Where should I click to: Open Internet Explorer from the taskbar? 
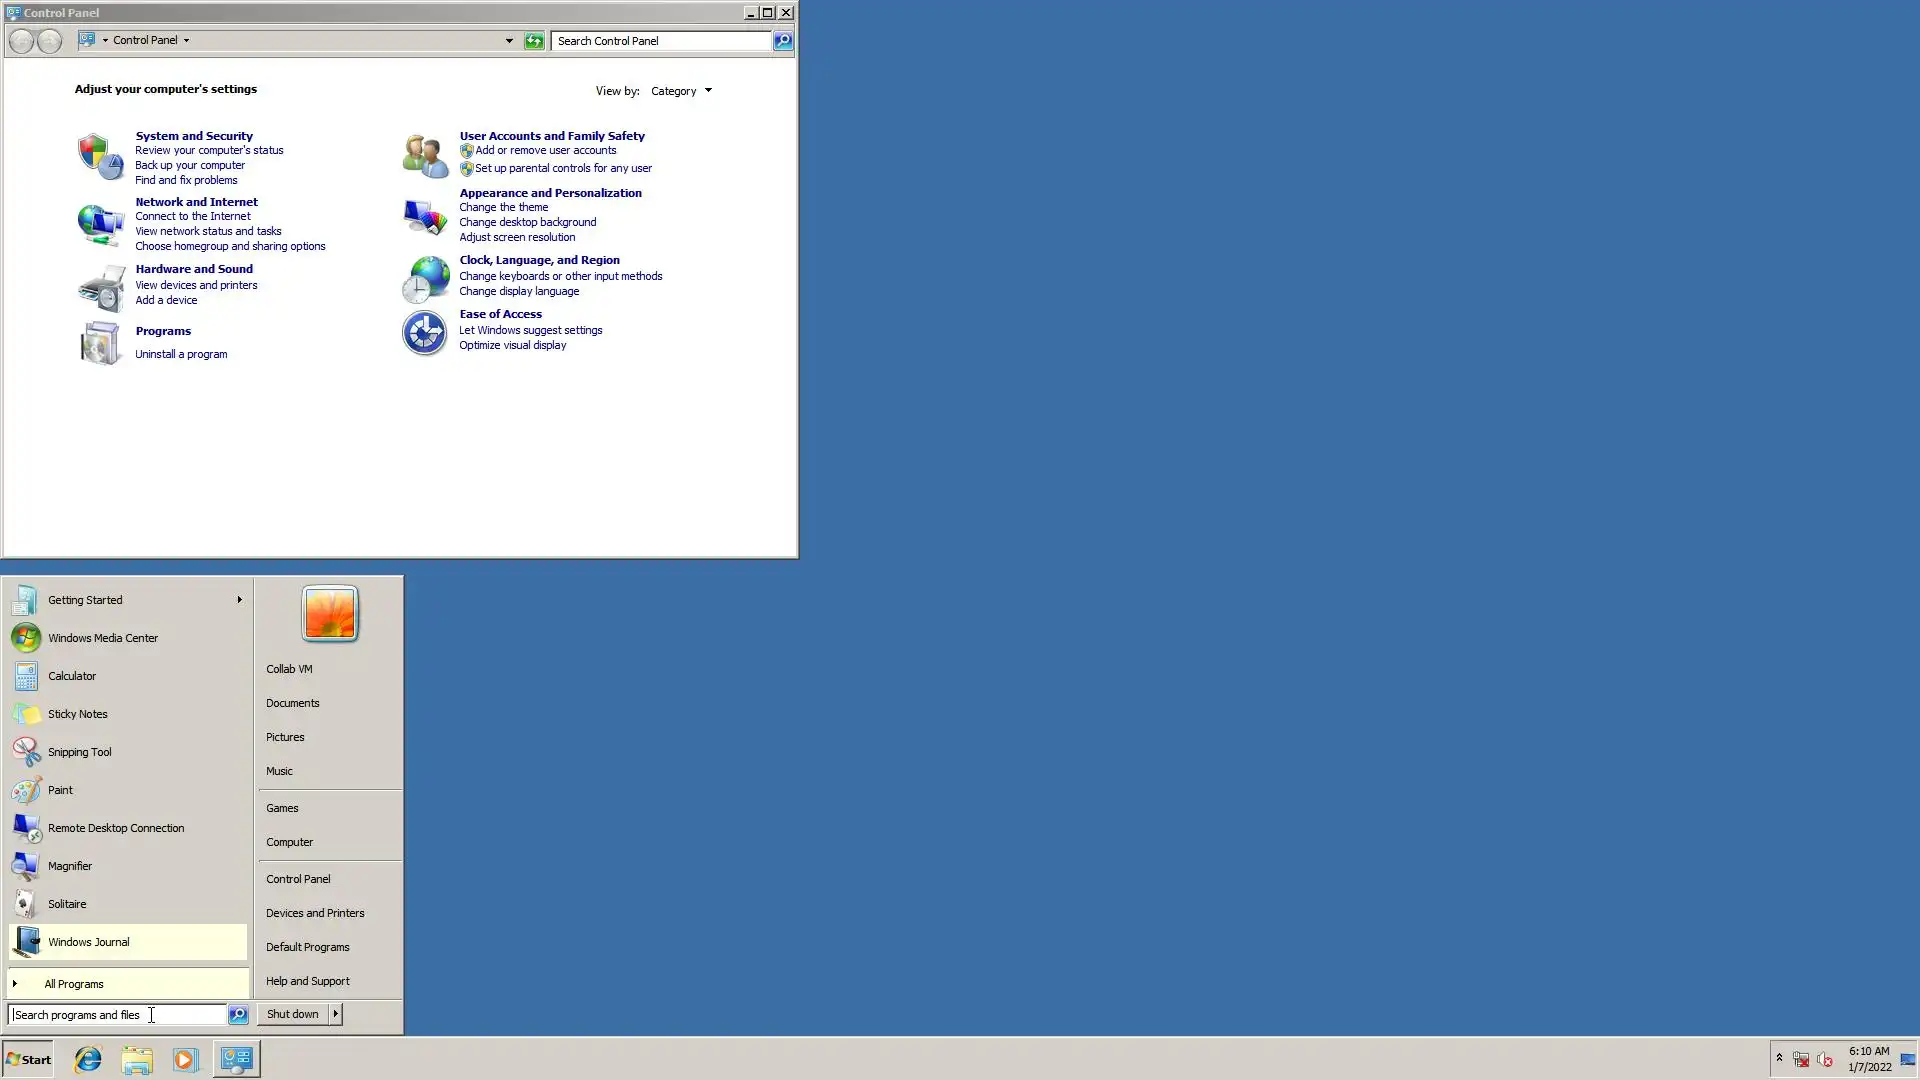coord(88,1059)
